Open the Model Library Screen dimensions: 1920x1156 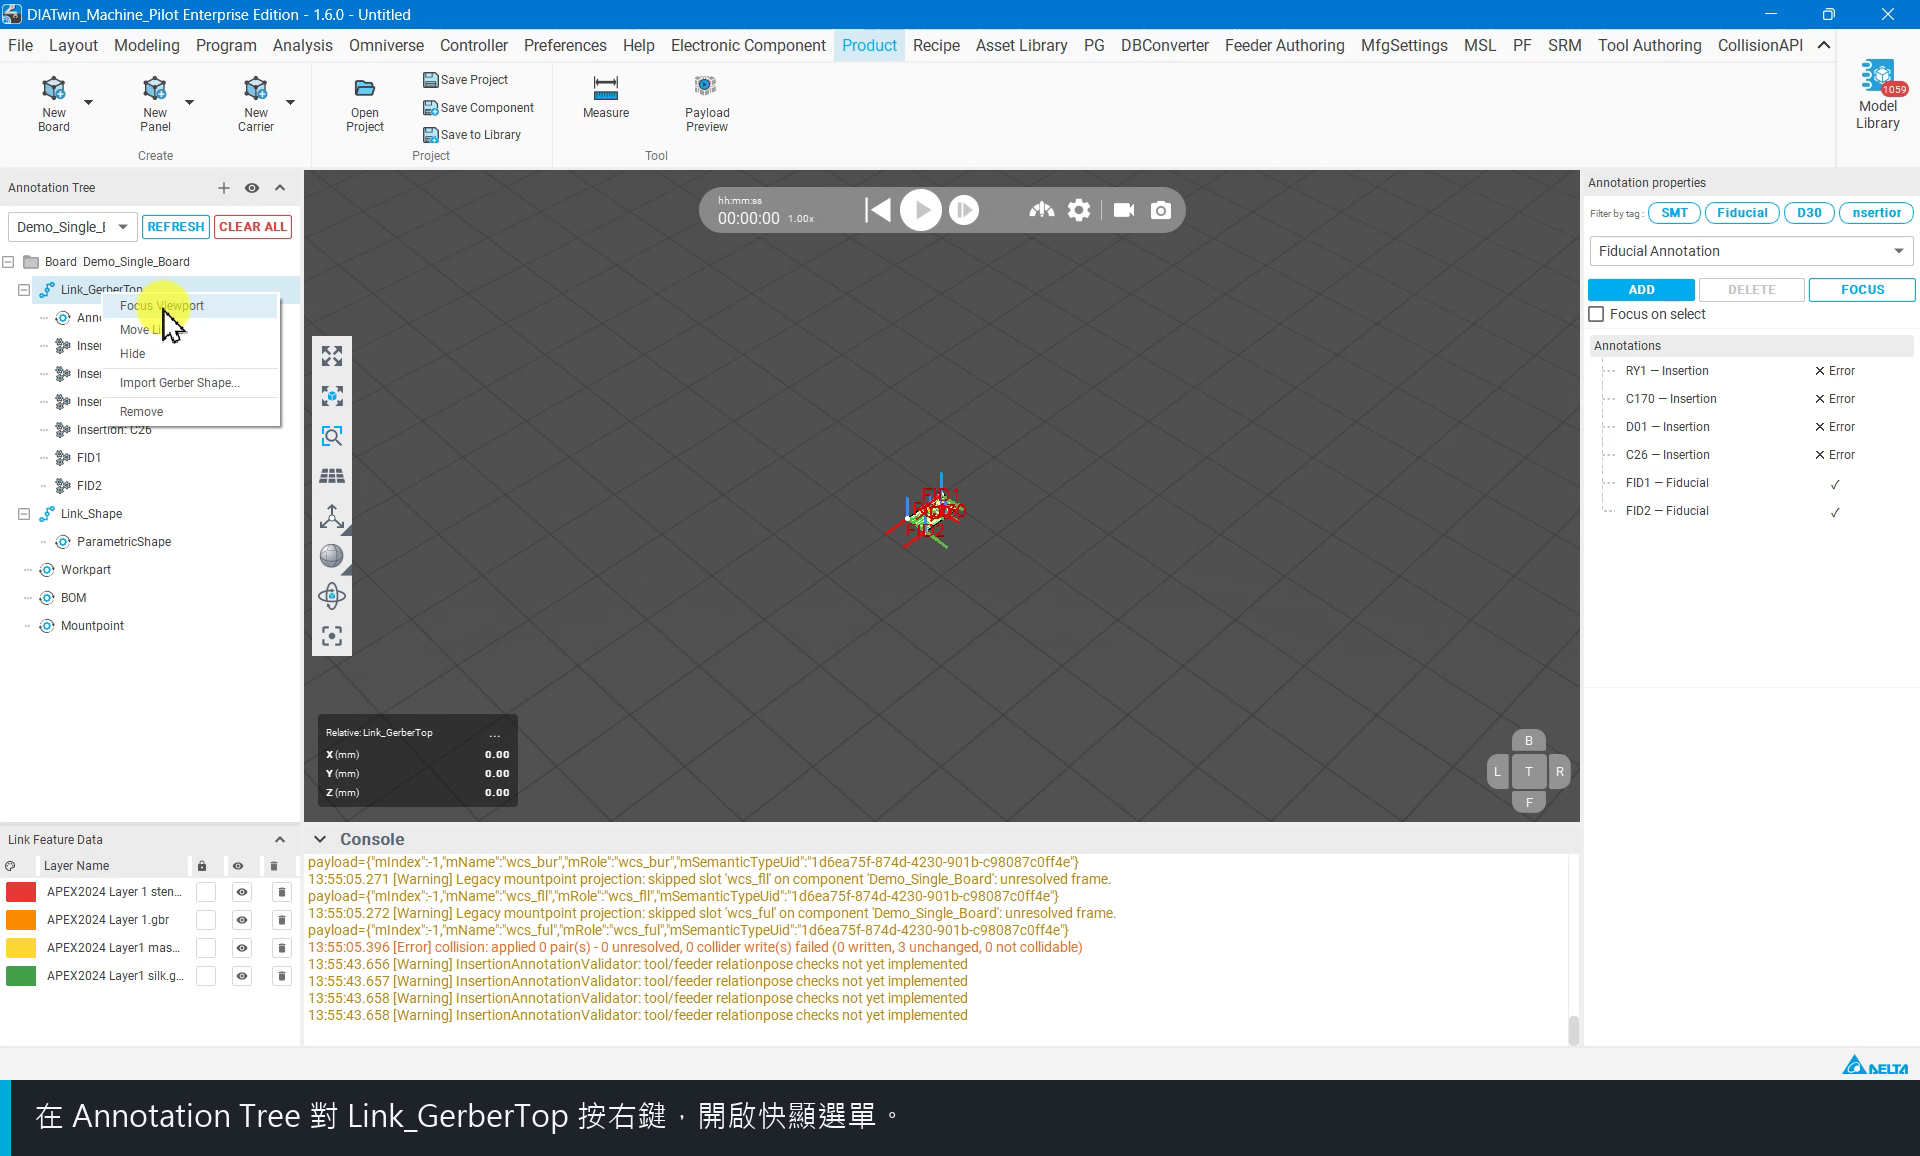tap(1878, 95)
